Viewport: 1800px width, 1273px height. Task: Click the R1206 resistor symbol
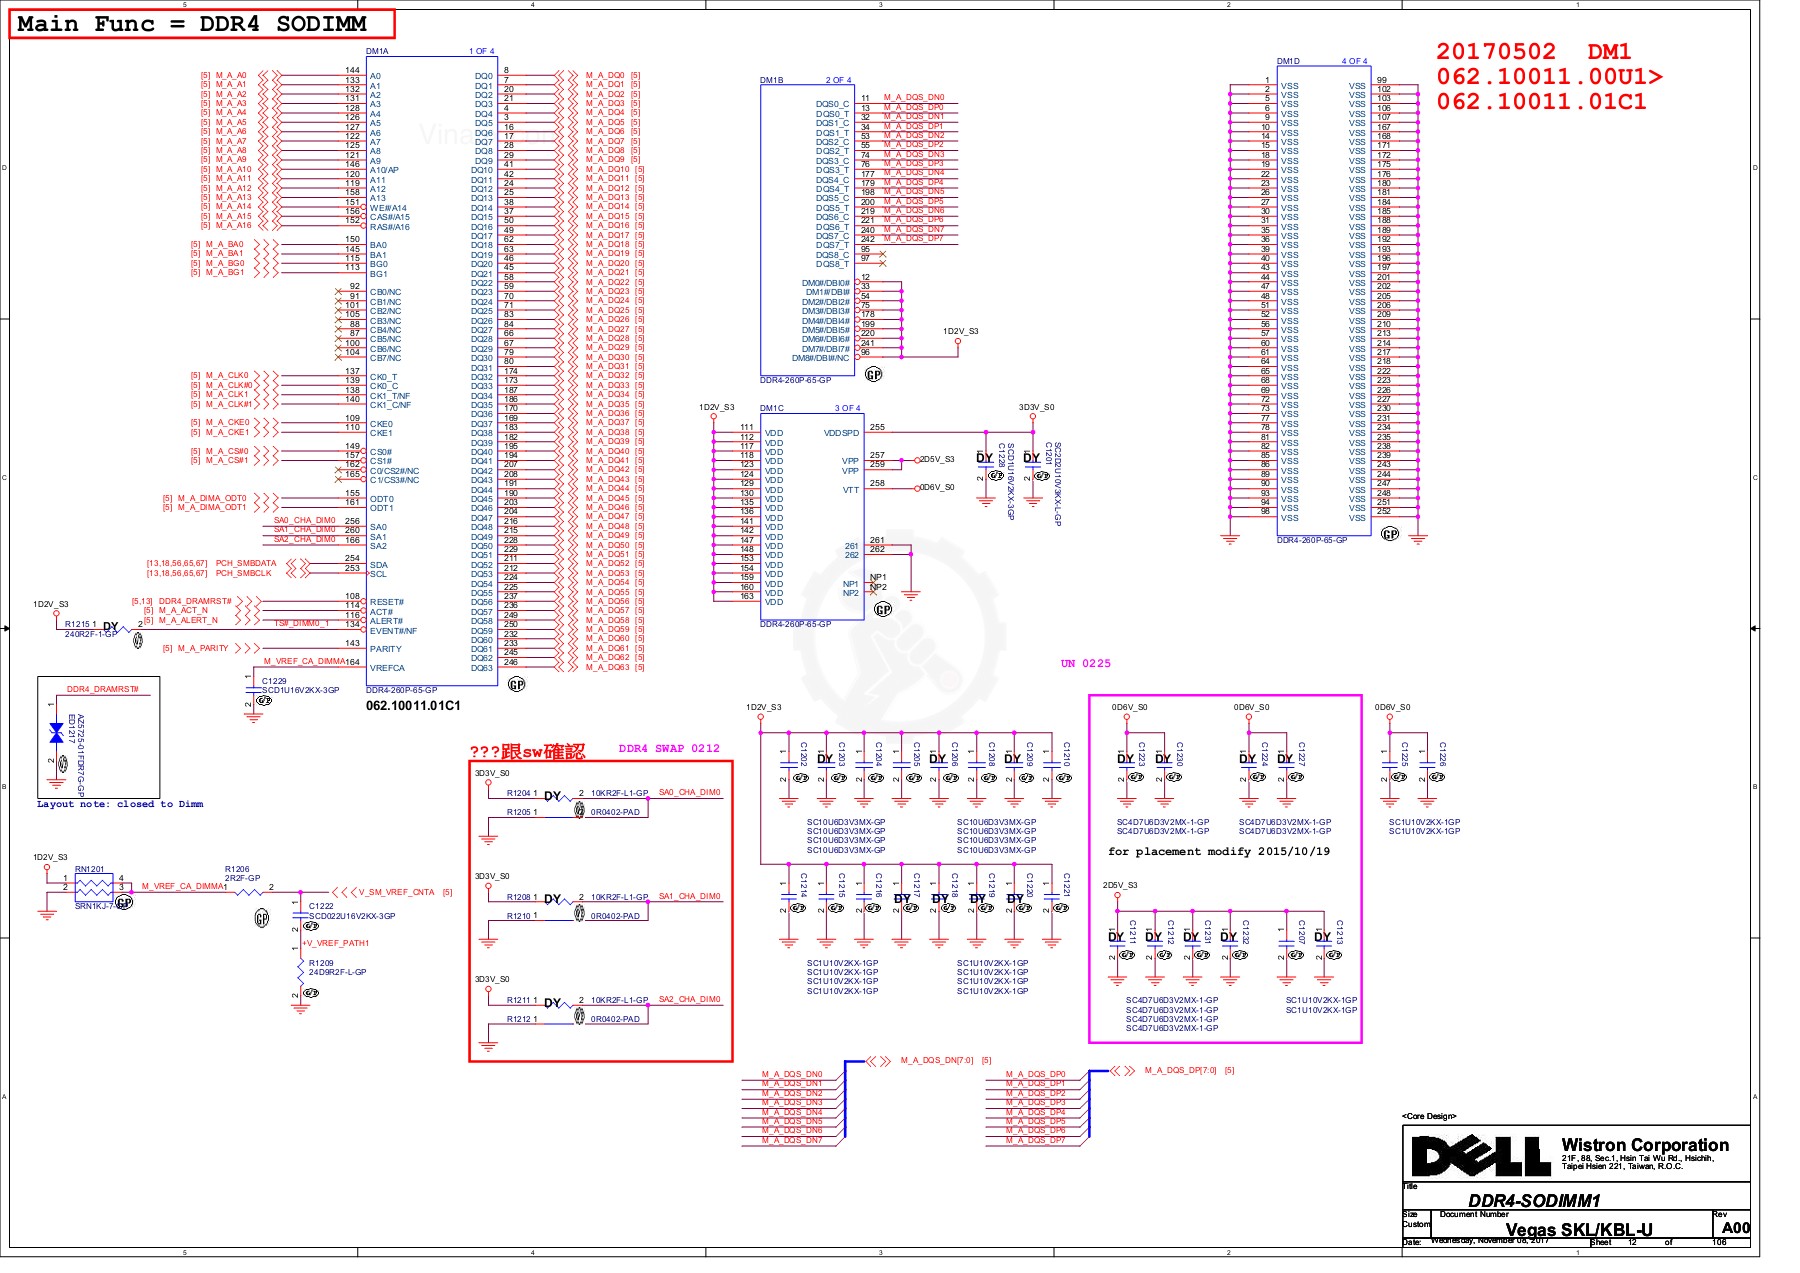click(x=247, y=890)
